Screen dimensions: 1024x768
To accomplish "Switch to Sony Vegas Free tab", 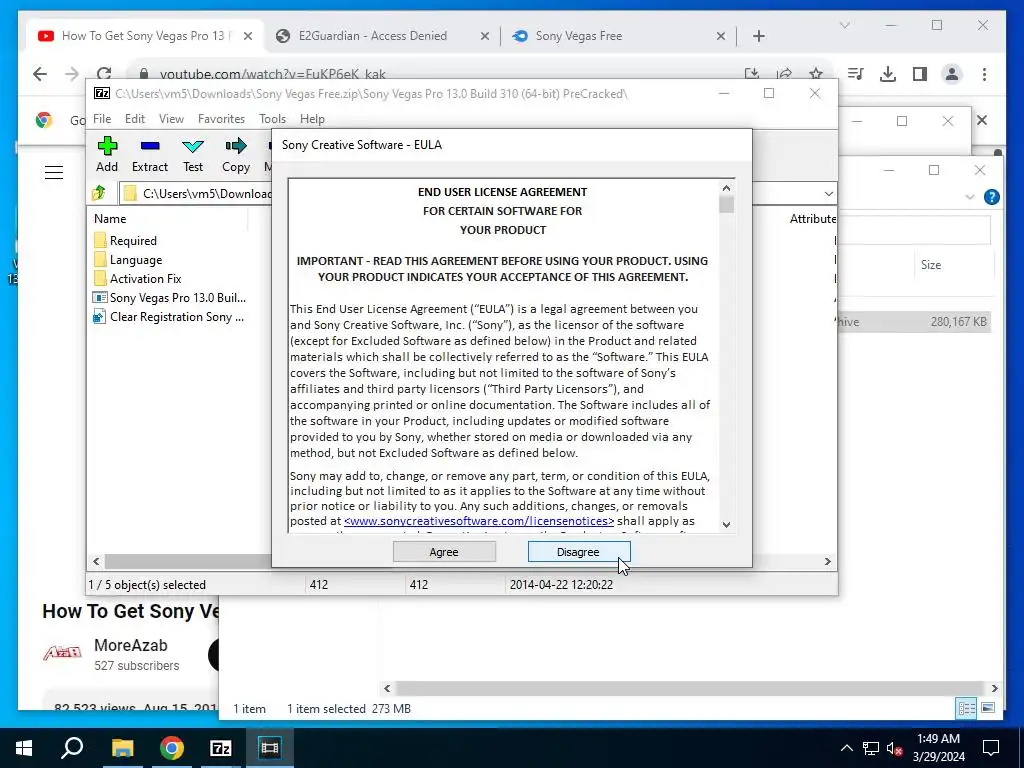I will click(618, 36).
